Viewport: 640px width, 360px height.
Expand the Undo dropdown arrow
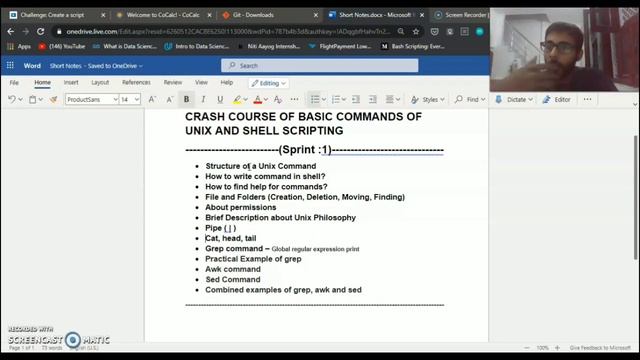20,99
